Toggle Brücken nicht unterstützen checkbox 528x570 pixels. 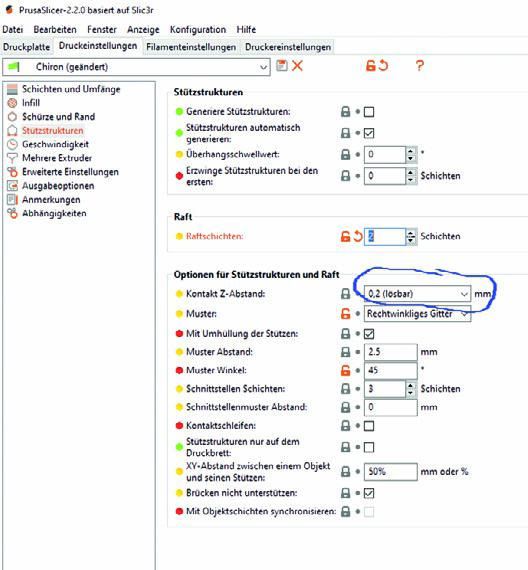369,493
